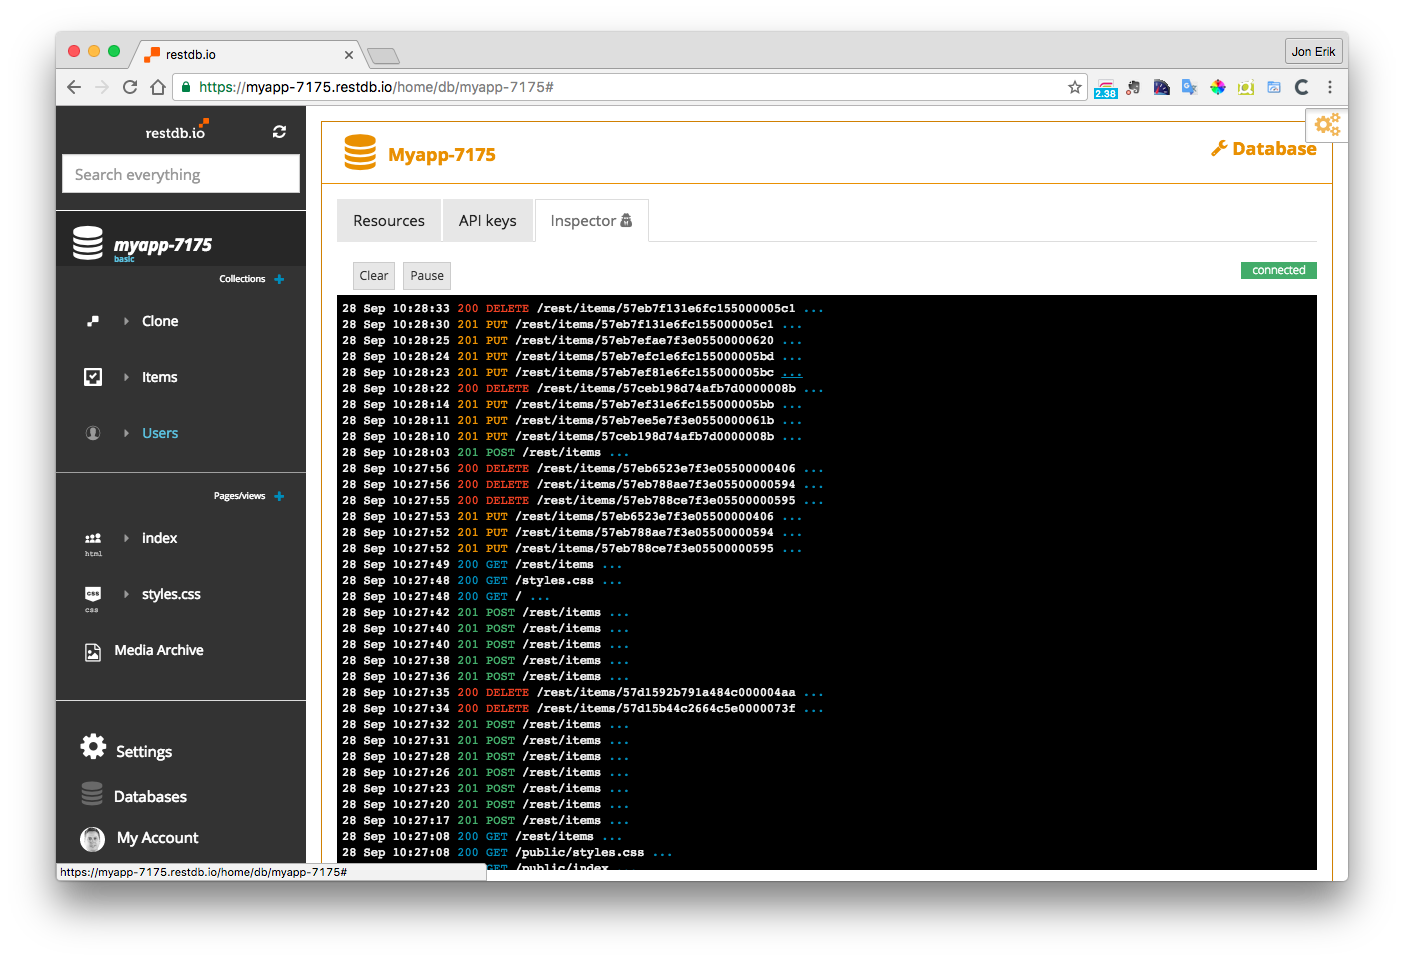1404x961 pixels.
Task: Click the Items collection checkbox icon
Action: pyautogui.click(x=93, y=377)
